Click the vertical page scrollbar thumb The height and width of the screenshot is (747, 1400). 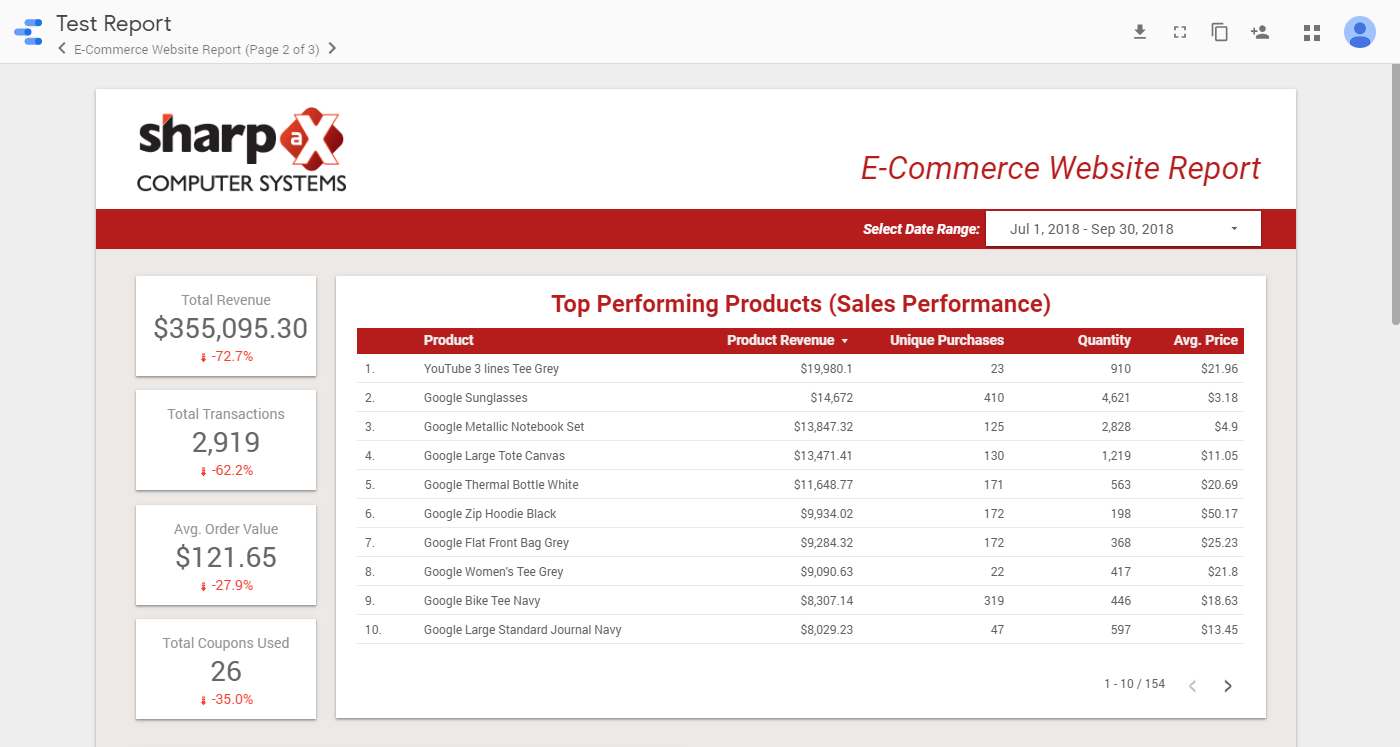tap(1395, 195)
